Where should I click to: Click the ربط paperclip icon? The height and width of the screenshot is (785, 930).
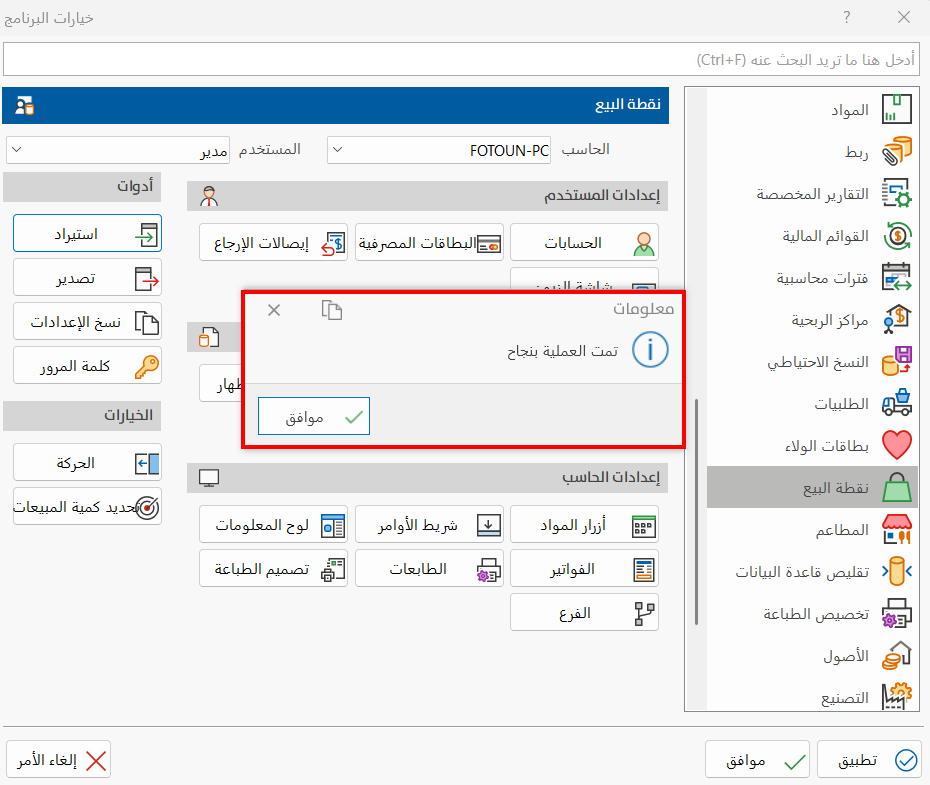[898, 152]
